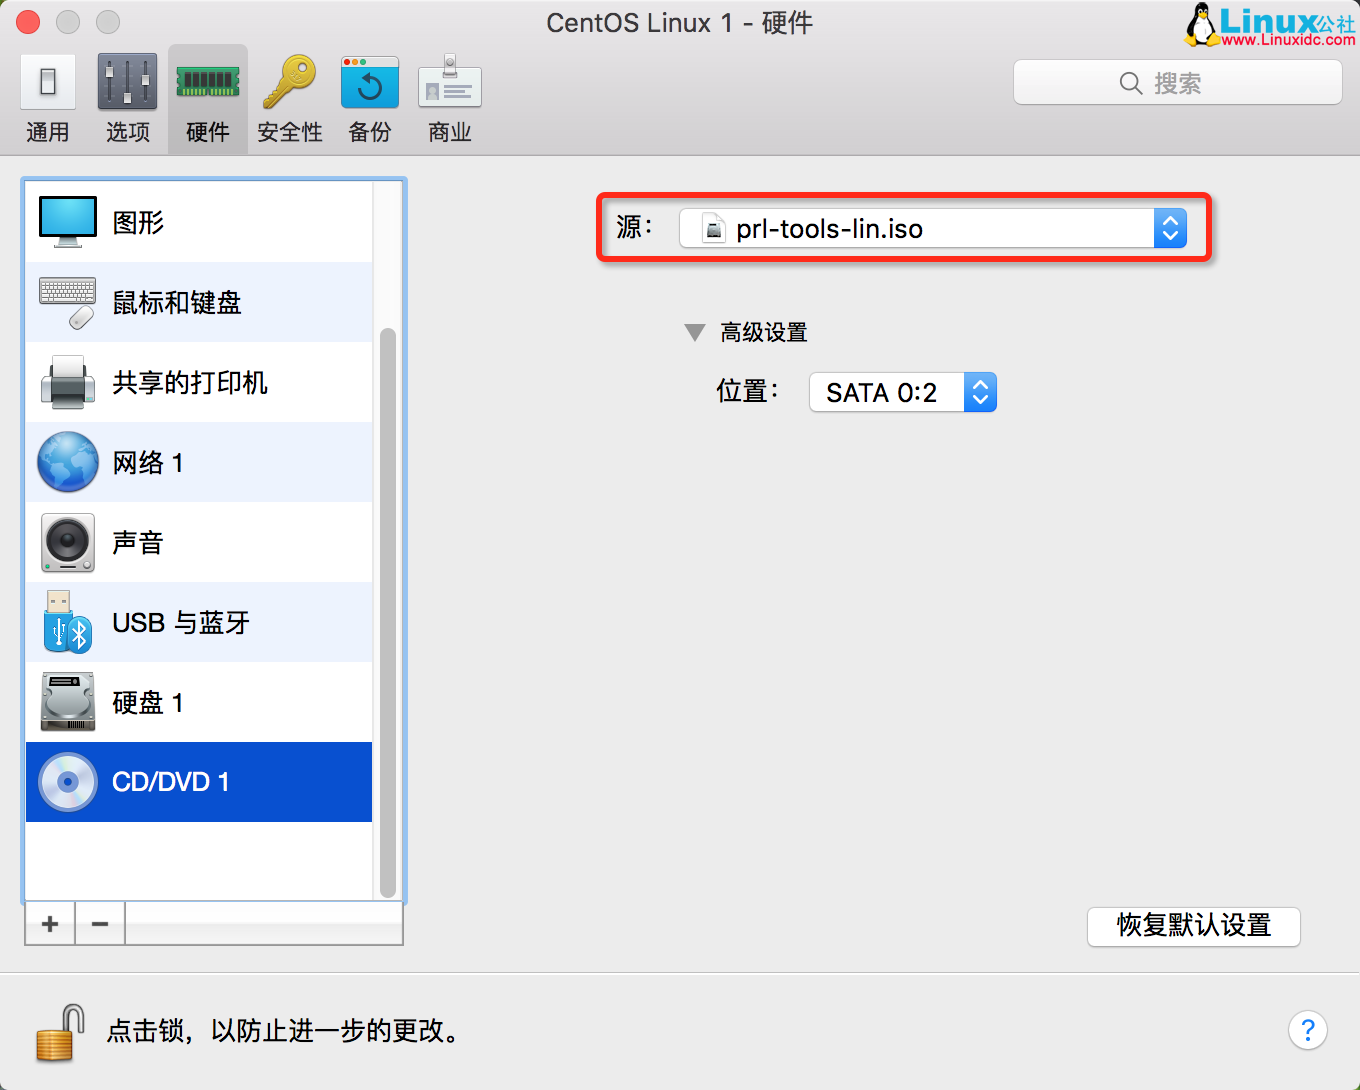Collapse the 高级设置 disclosure triangle
Image resolution: width=1360 pixels, height=1090 pixels.
click(x=695, y=332)
